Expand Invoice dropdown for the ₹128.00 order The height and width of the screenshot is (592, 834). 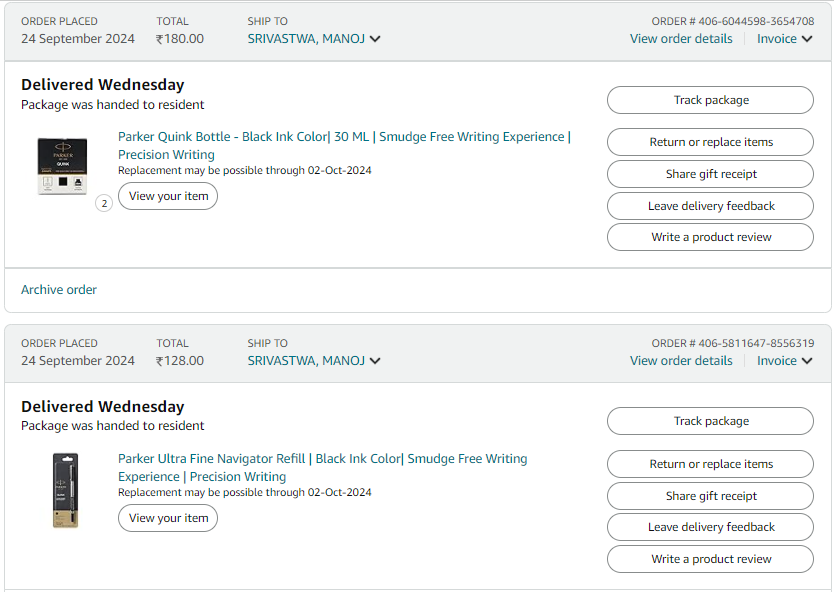point(785,361)
